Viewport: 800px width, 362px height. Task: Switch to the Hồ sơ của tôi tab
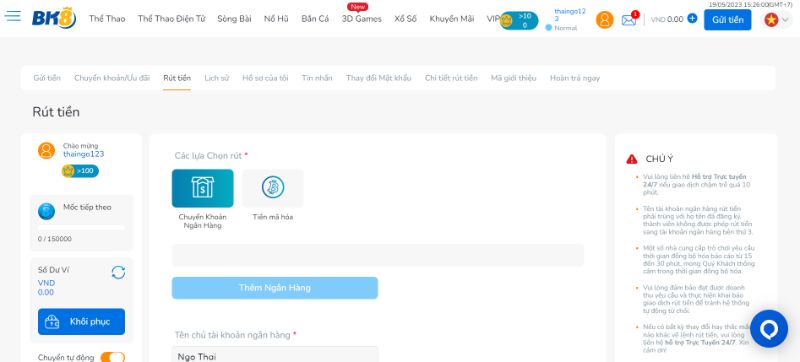click(x=265, y=78)
